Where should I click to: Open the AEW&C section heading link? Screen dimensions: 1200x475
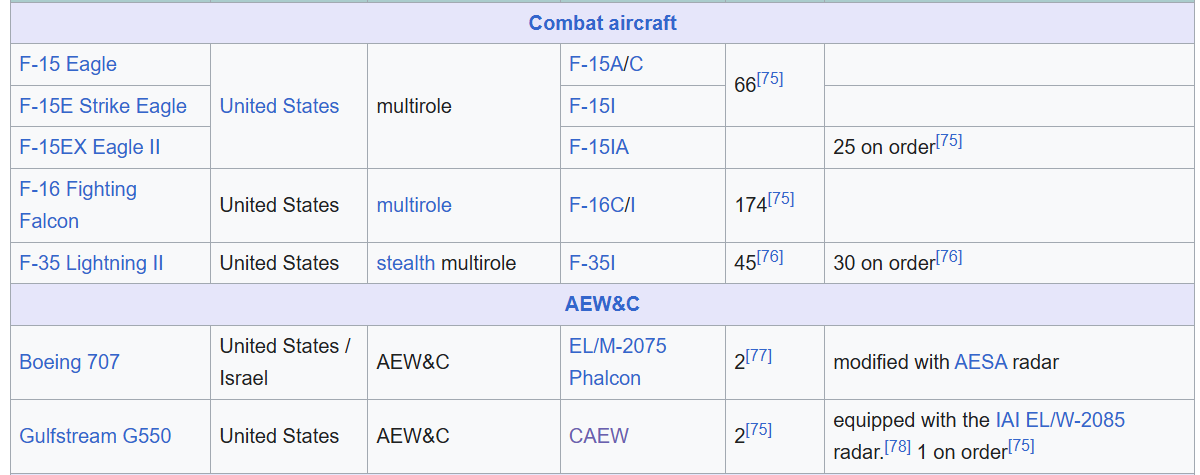click(x=602, y=304)
